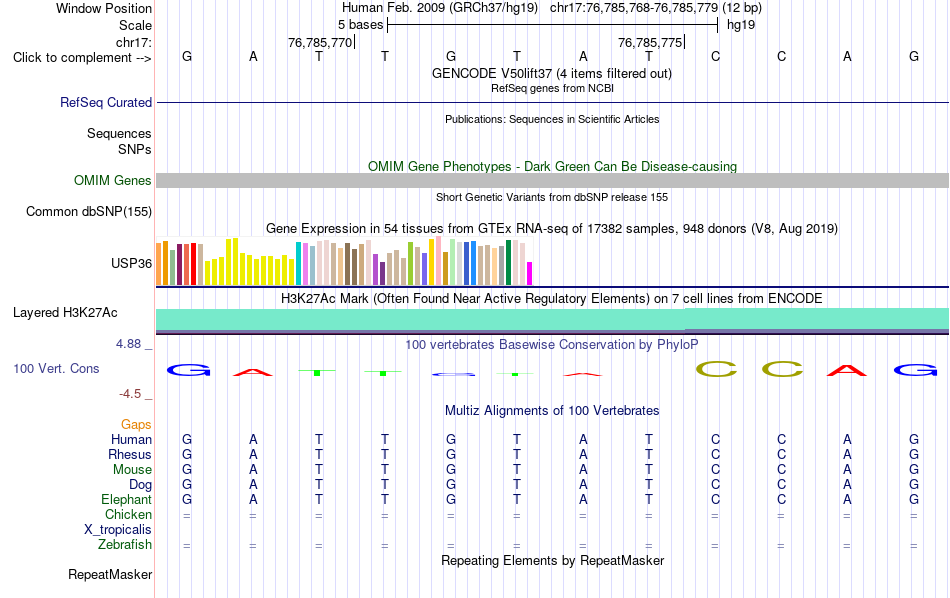This screenshot has height=598, width=950.
Task: Open the 100 Vert. Cons label
Action: point(56,368)
